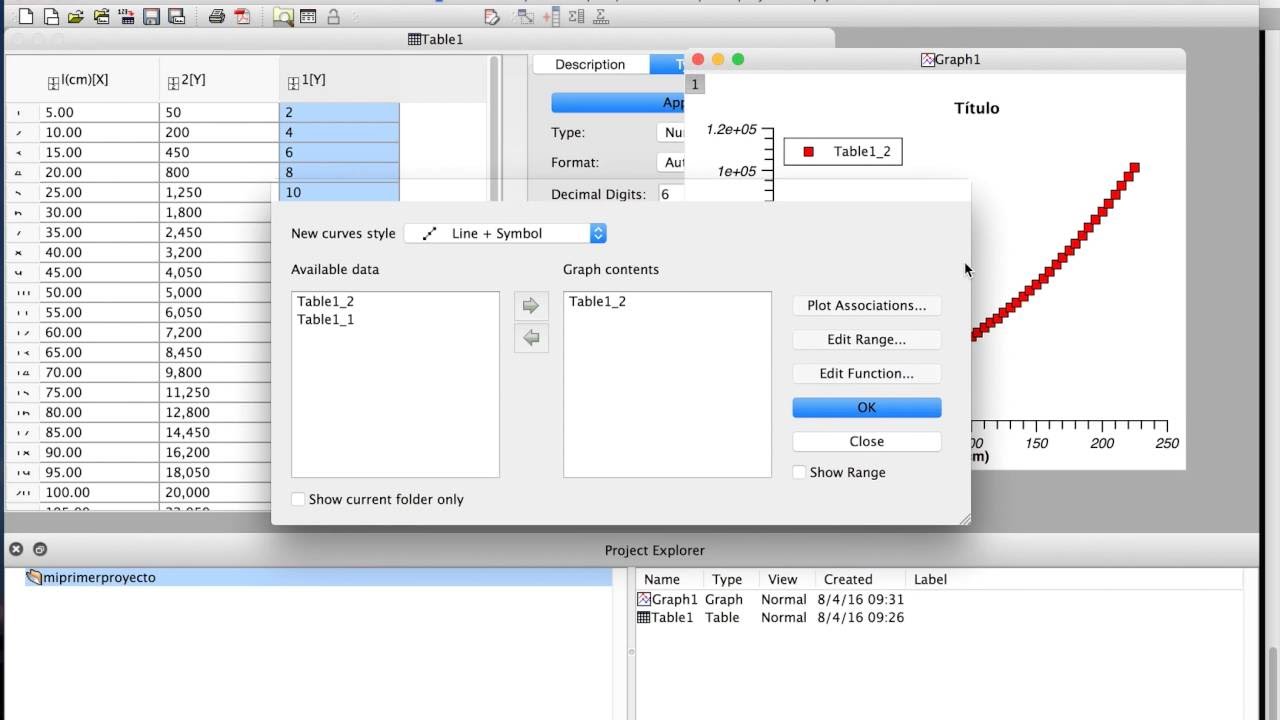Select layer 1 button in Graph1 window
Viewport: 1280px width, 720px height.
click(x=695, y=85)
